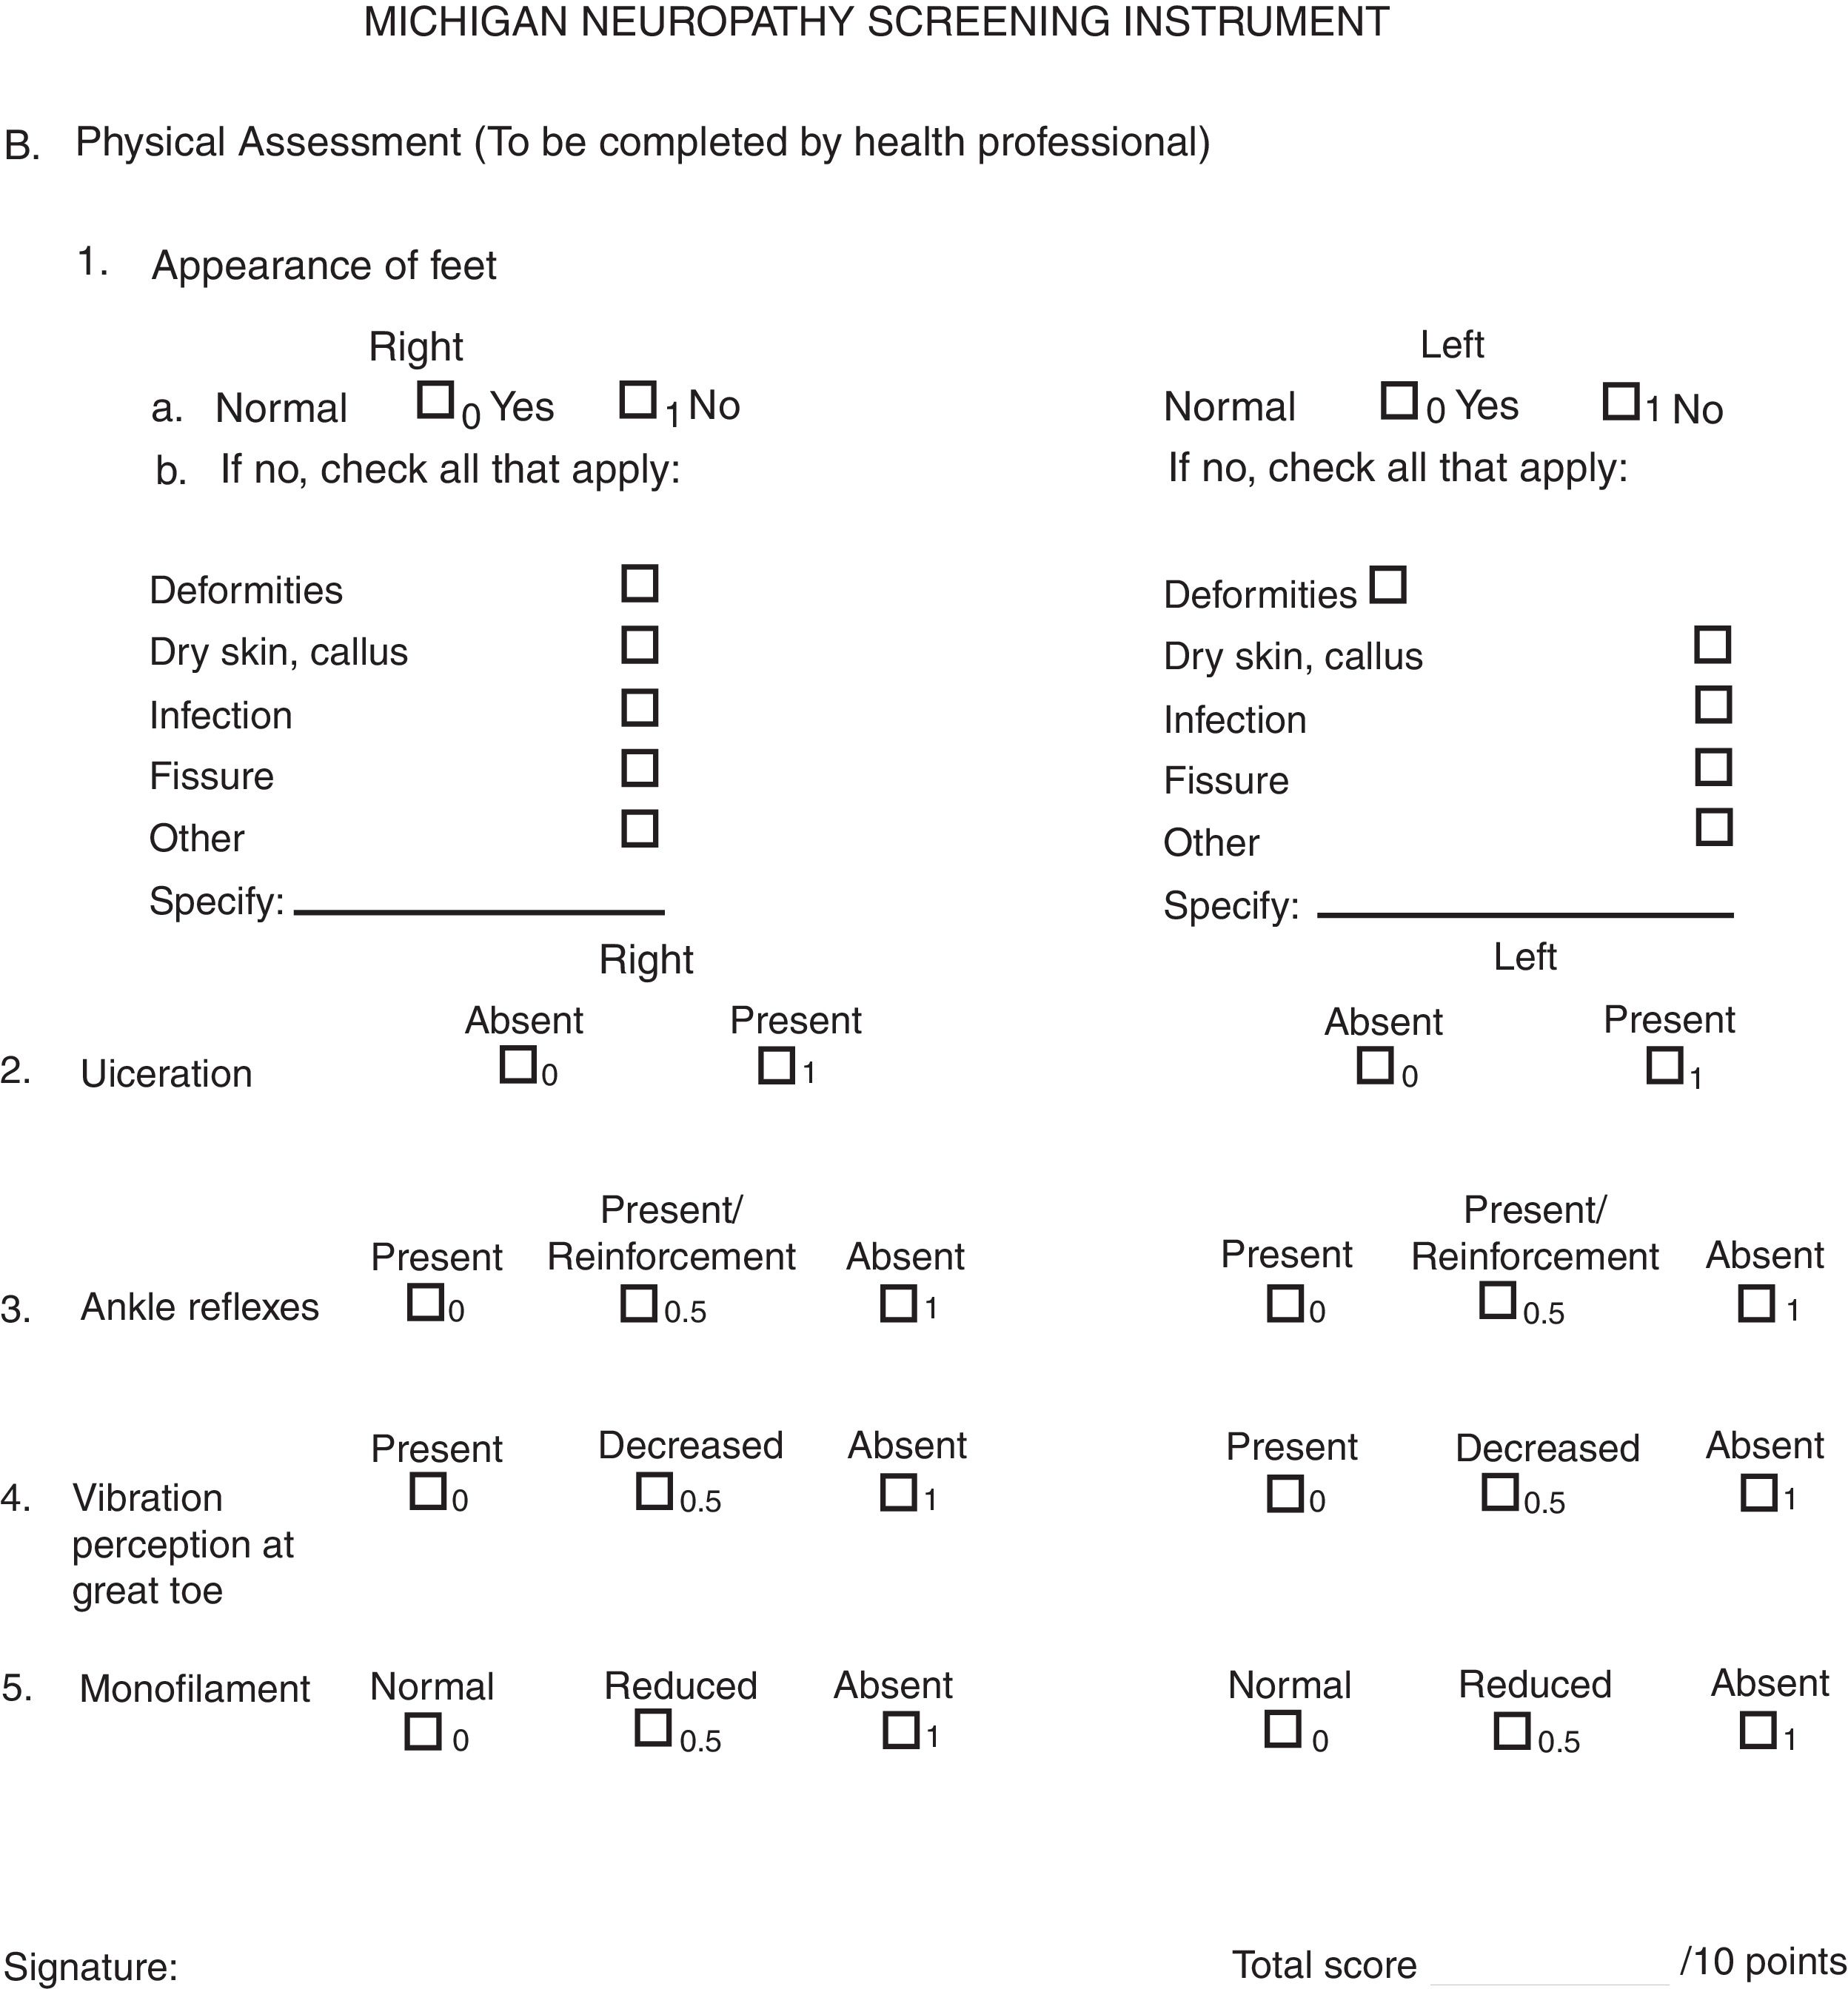Select Right Ankle reflexes Present/Reinforcement box

(x=638, y=1303)
